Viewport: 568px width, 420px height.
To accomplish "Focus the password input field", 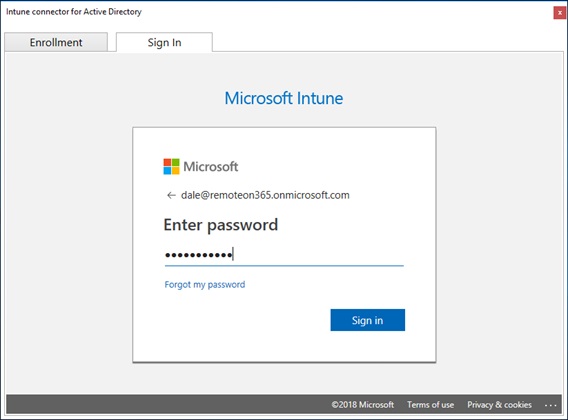I will click(284, 255).
